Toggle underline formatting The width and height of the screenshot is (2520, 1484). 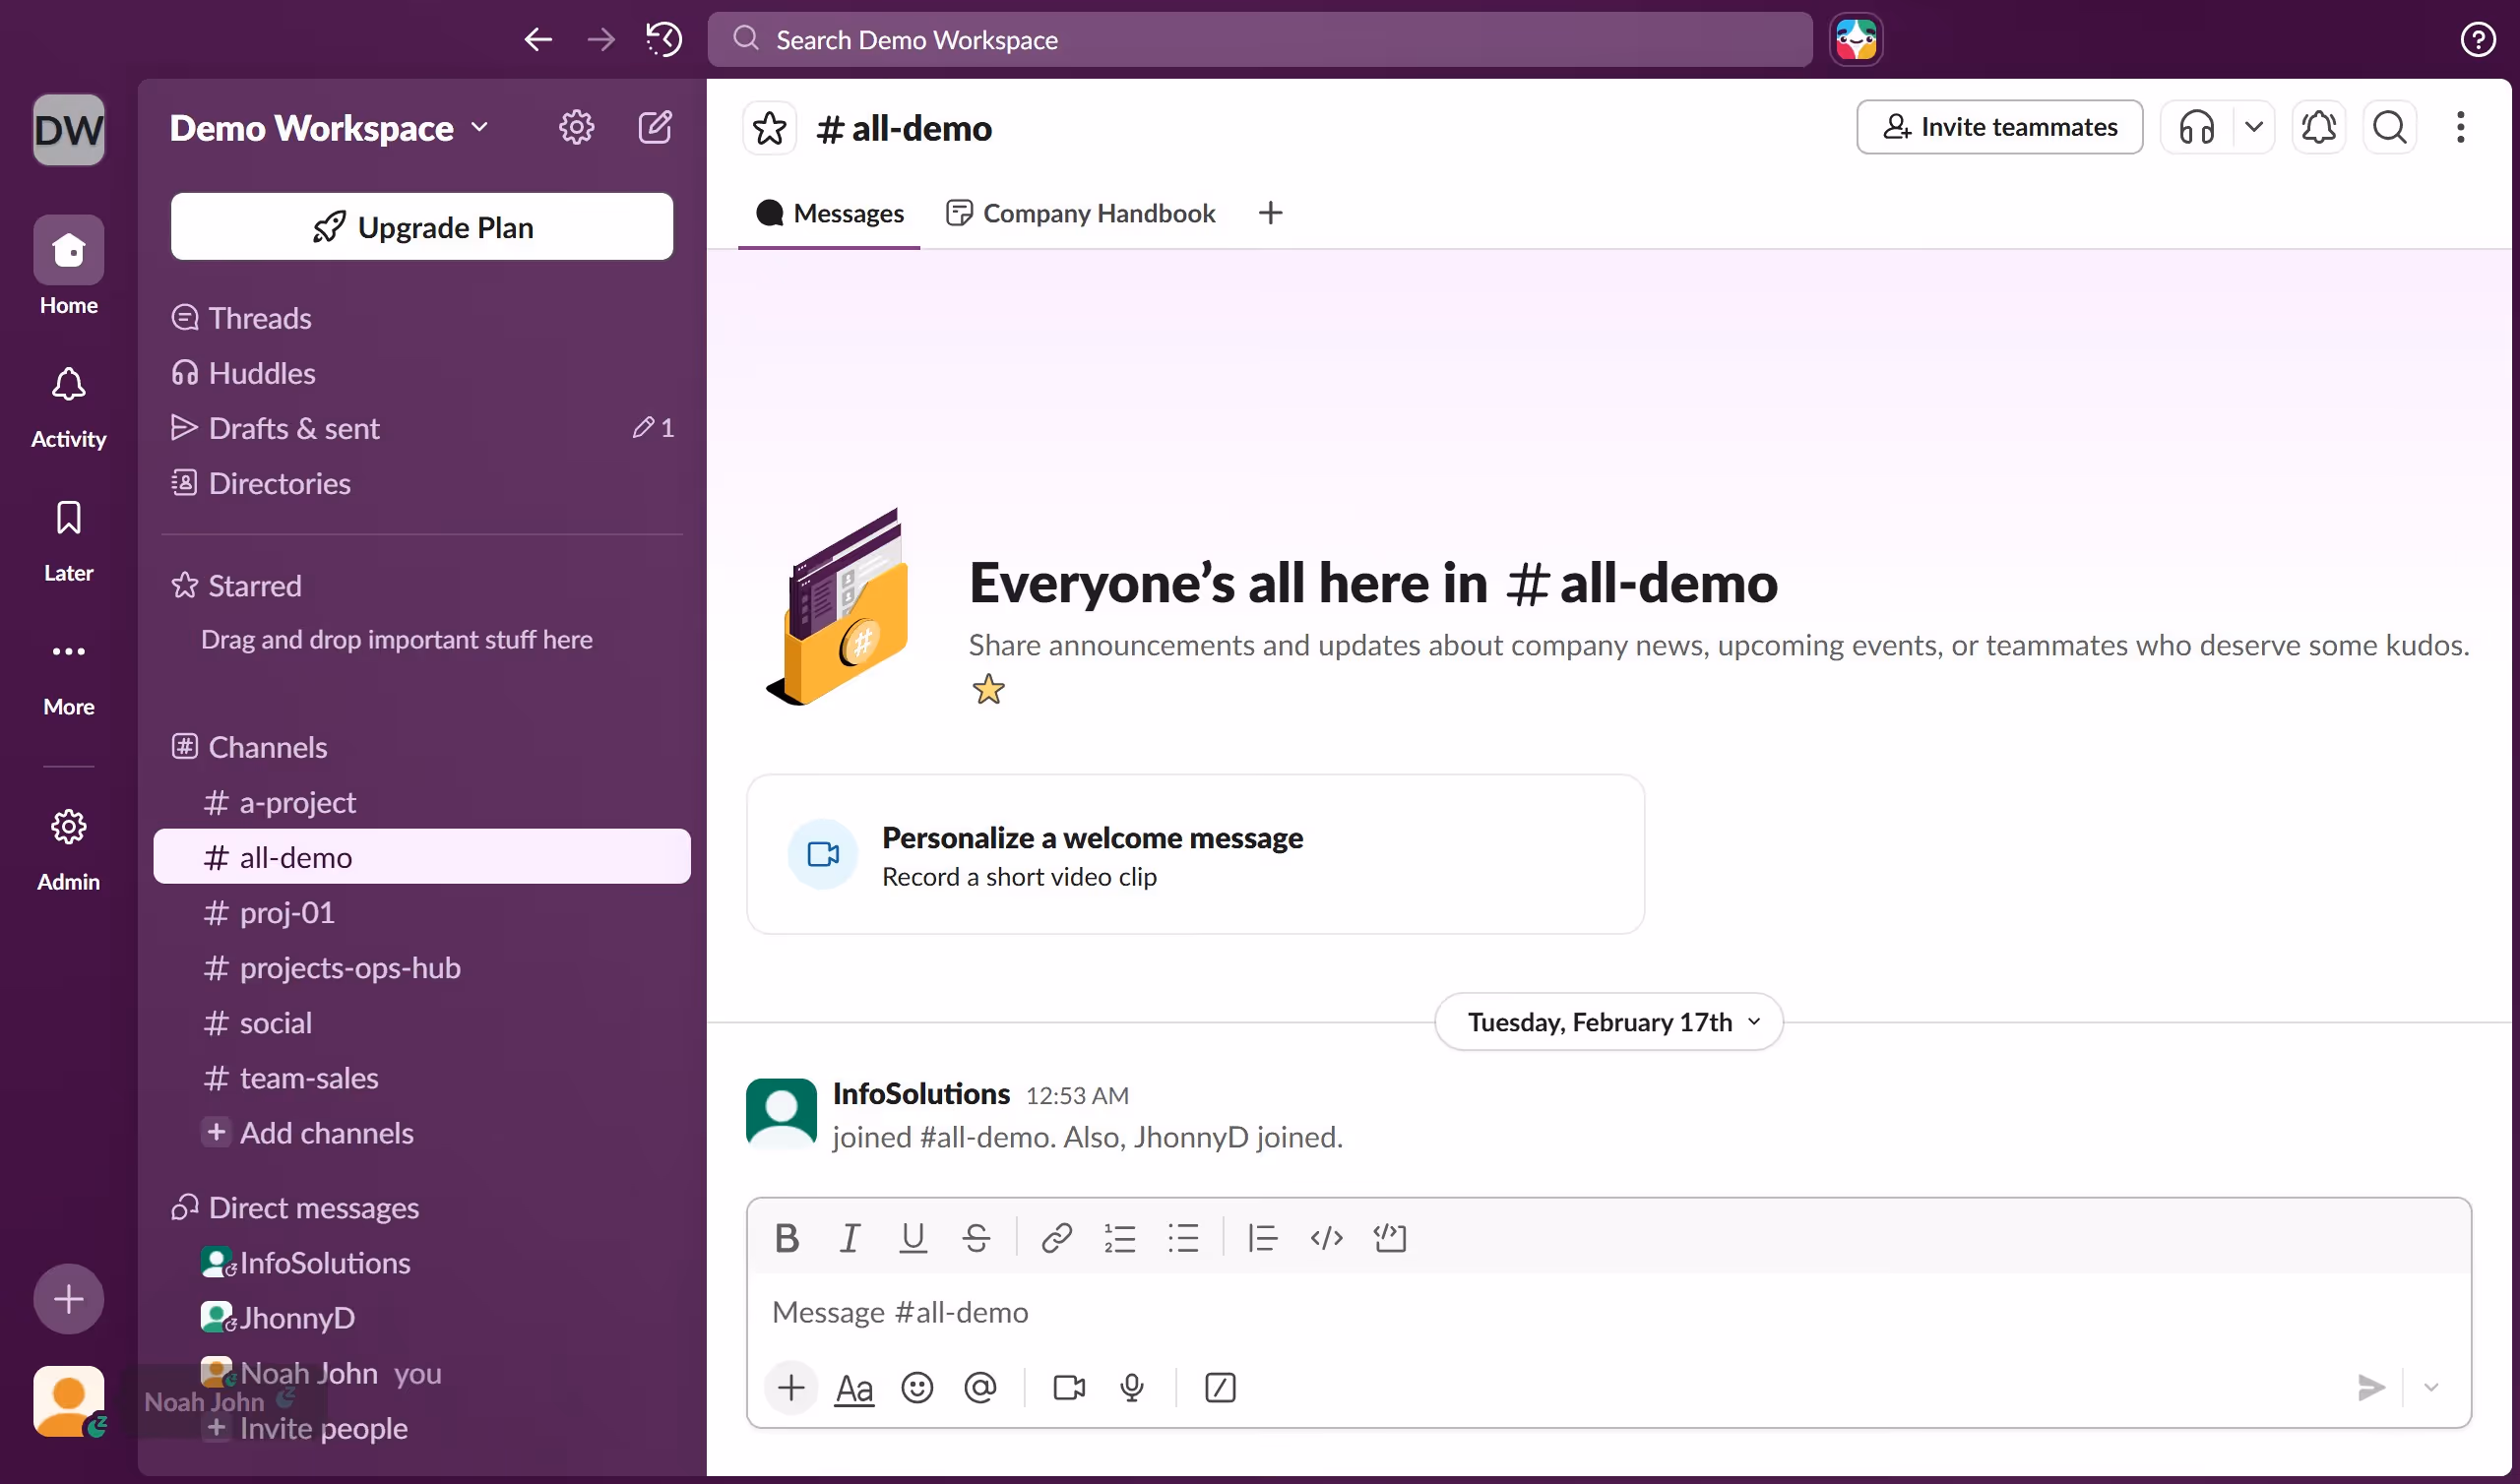pyautogui.click(x=913, y=1238)
